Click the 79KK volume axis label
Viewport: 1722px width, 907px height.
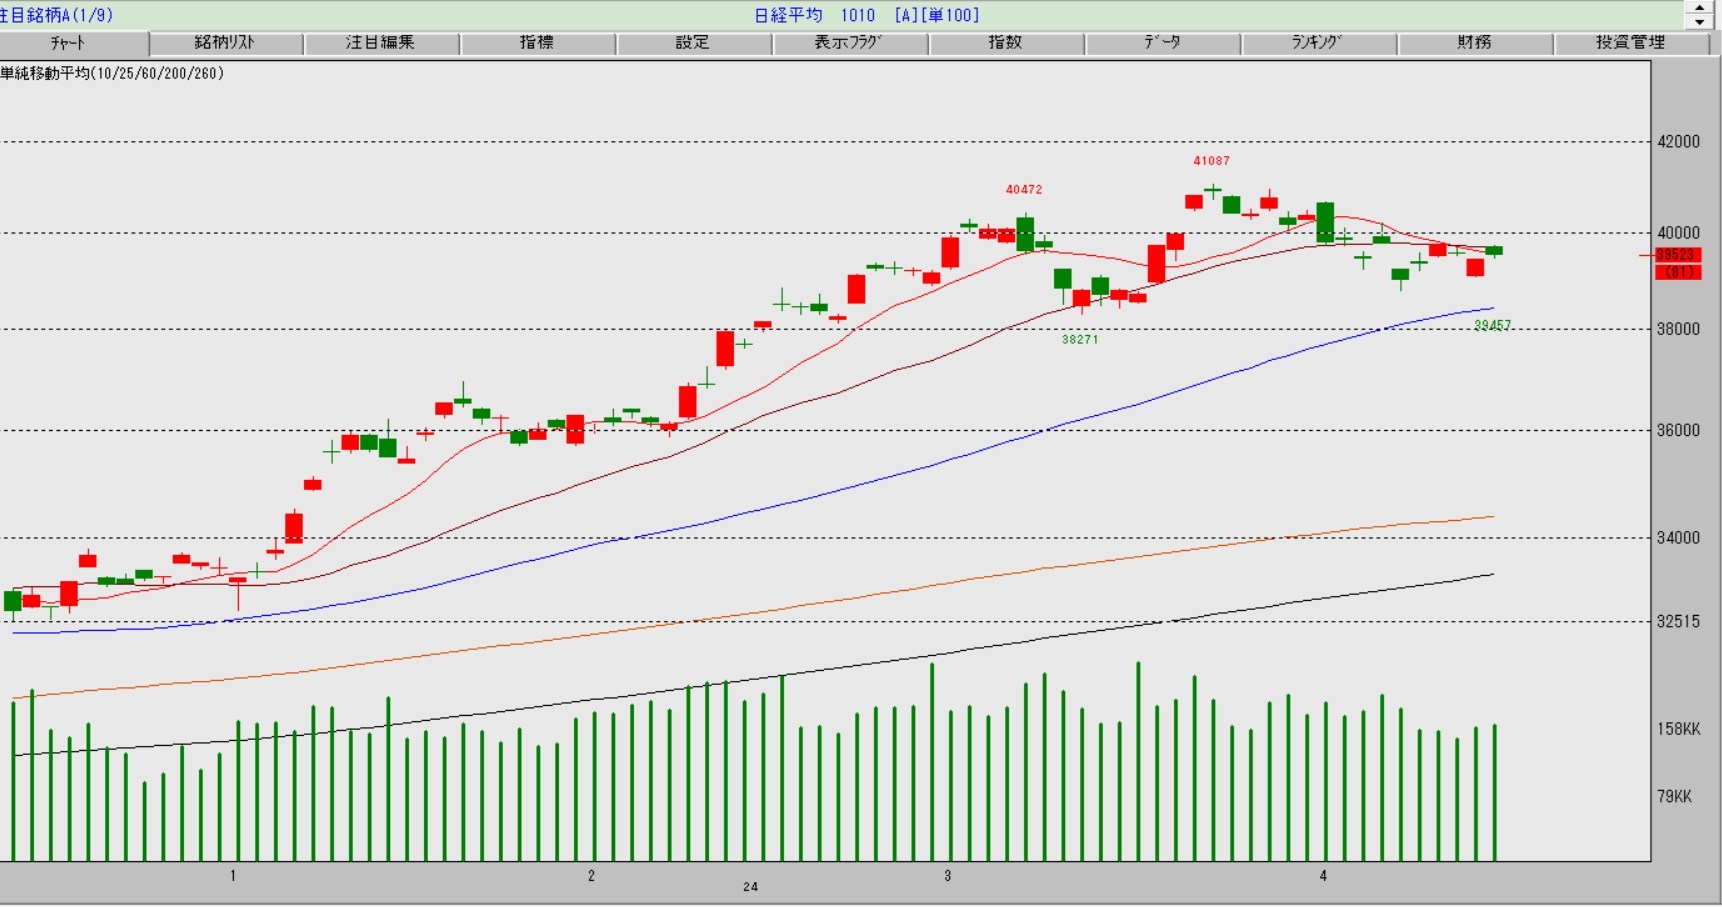click(1674, 797)
